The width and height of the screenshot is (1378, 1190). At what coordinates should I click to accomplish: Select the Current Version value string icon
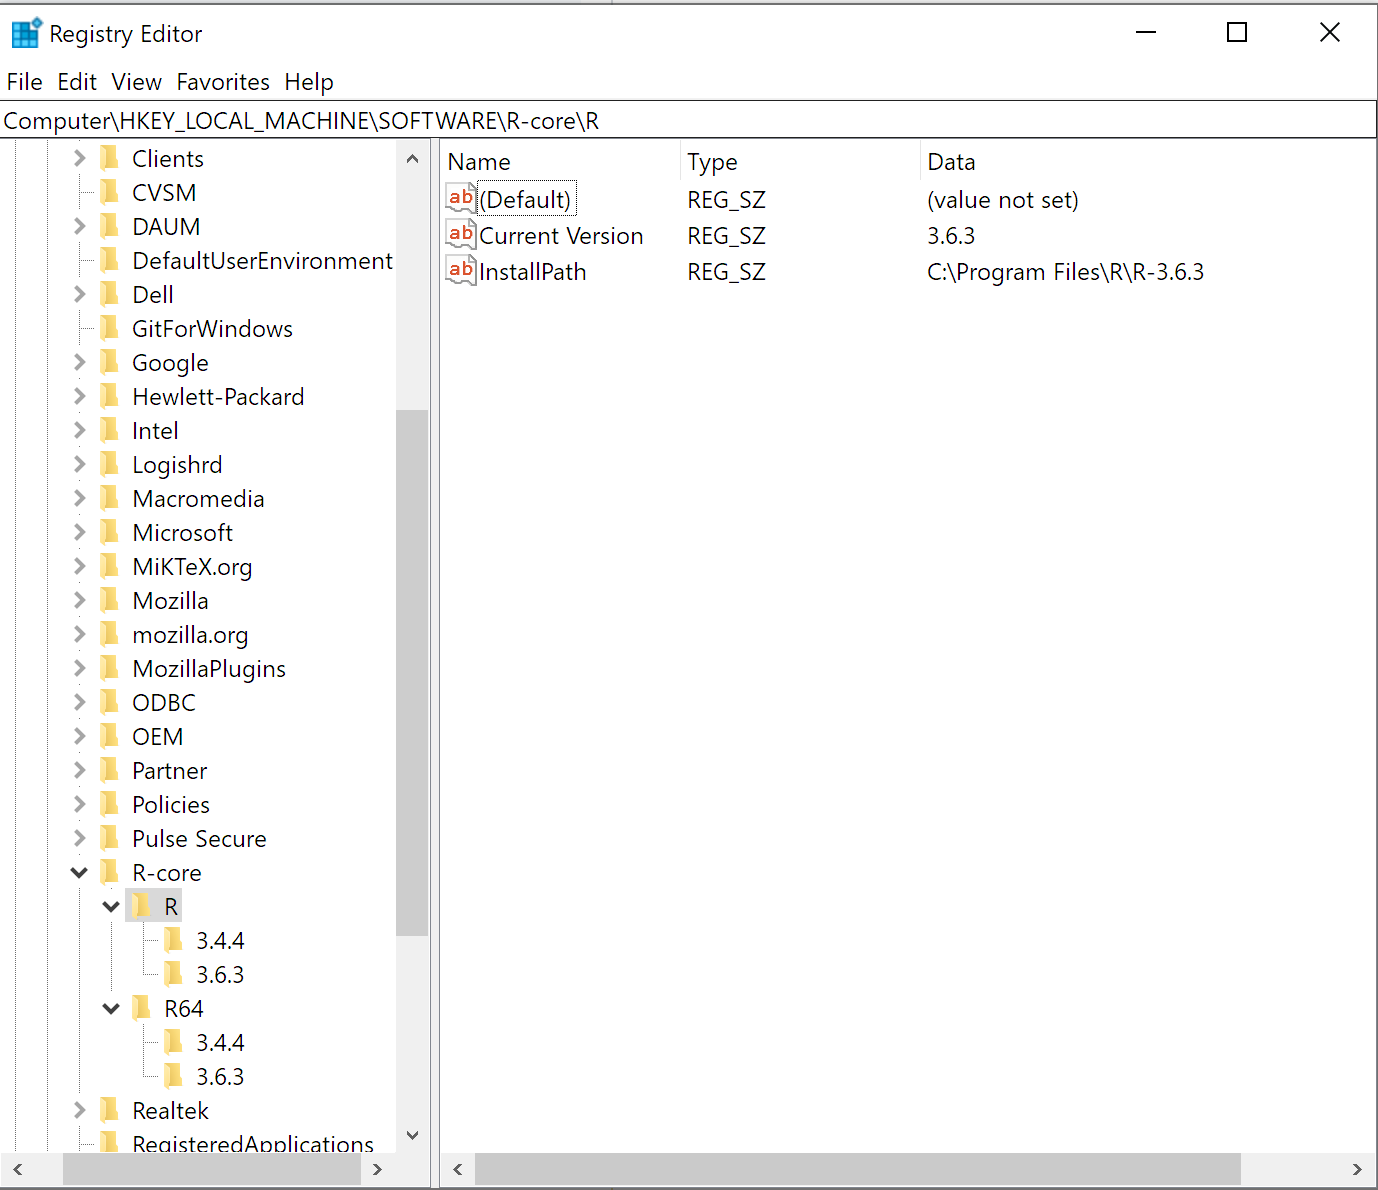pos(461,235)
